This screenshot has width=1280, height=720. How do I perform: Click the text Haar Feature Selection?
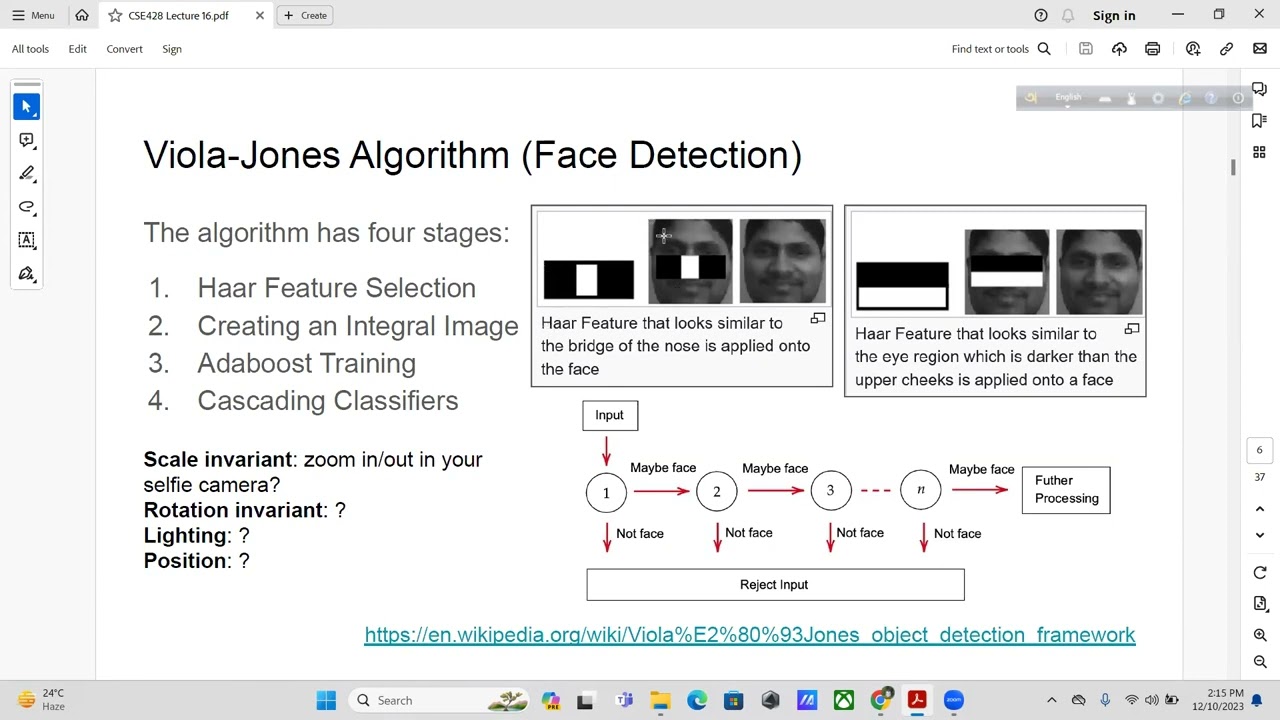(x=337, y=288)
